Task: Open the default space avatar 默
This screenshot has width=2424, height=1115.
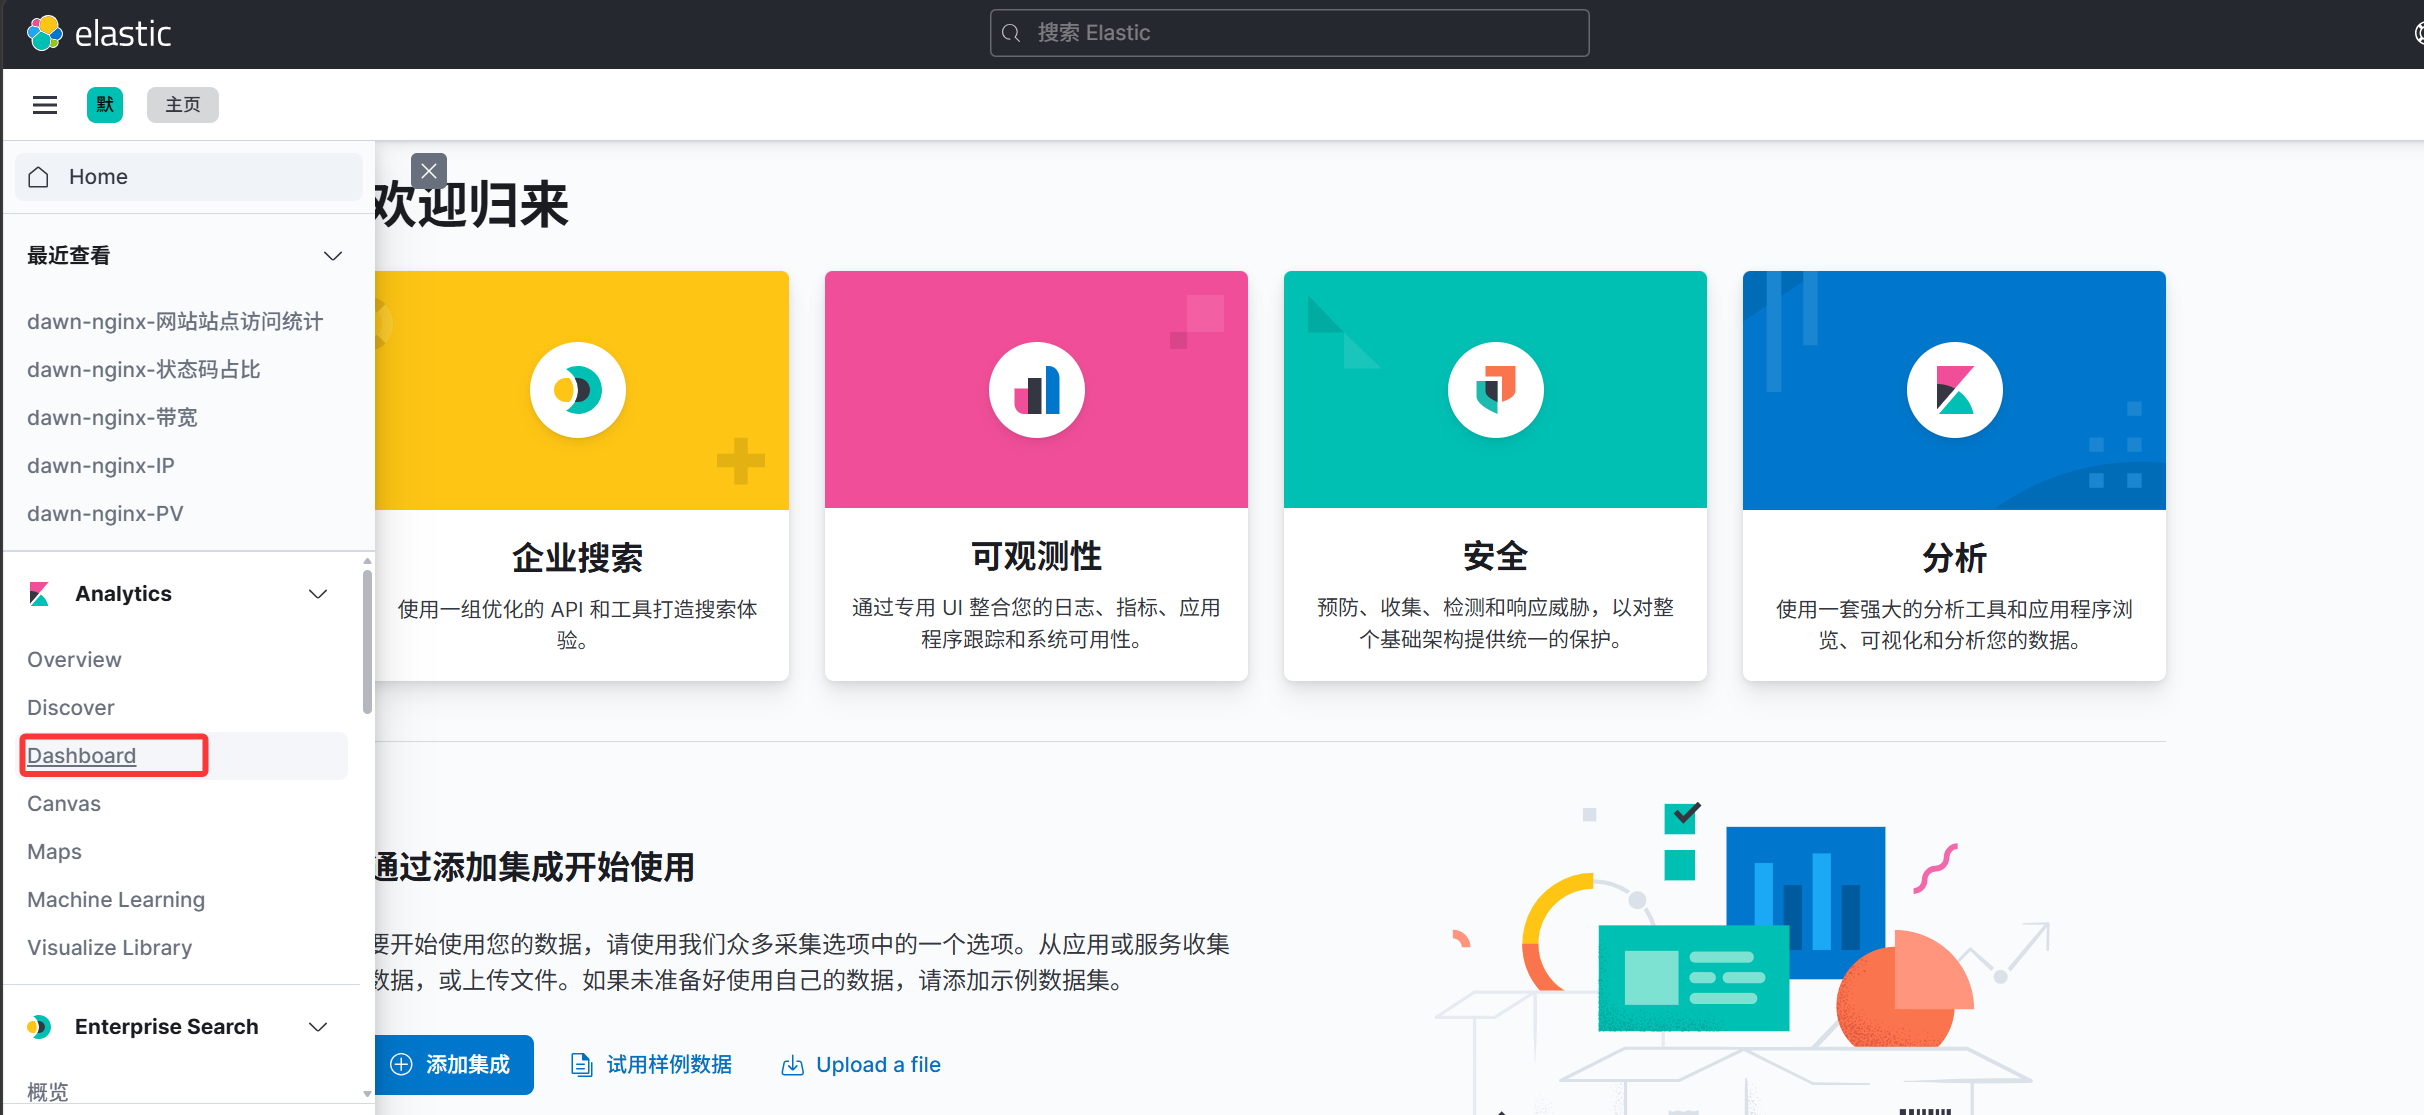Action: (105, 105)
